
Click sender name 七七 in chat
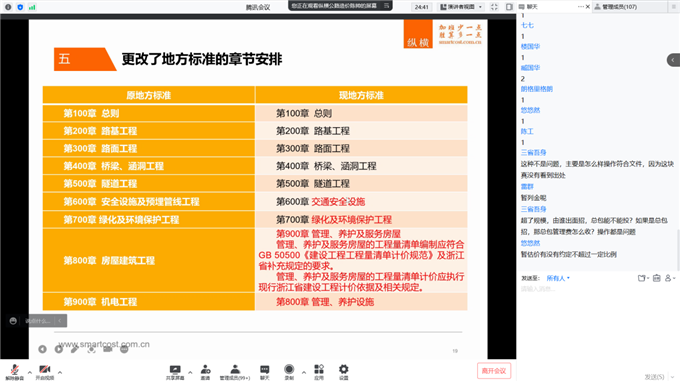point(527,25)
